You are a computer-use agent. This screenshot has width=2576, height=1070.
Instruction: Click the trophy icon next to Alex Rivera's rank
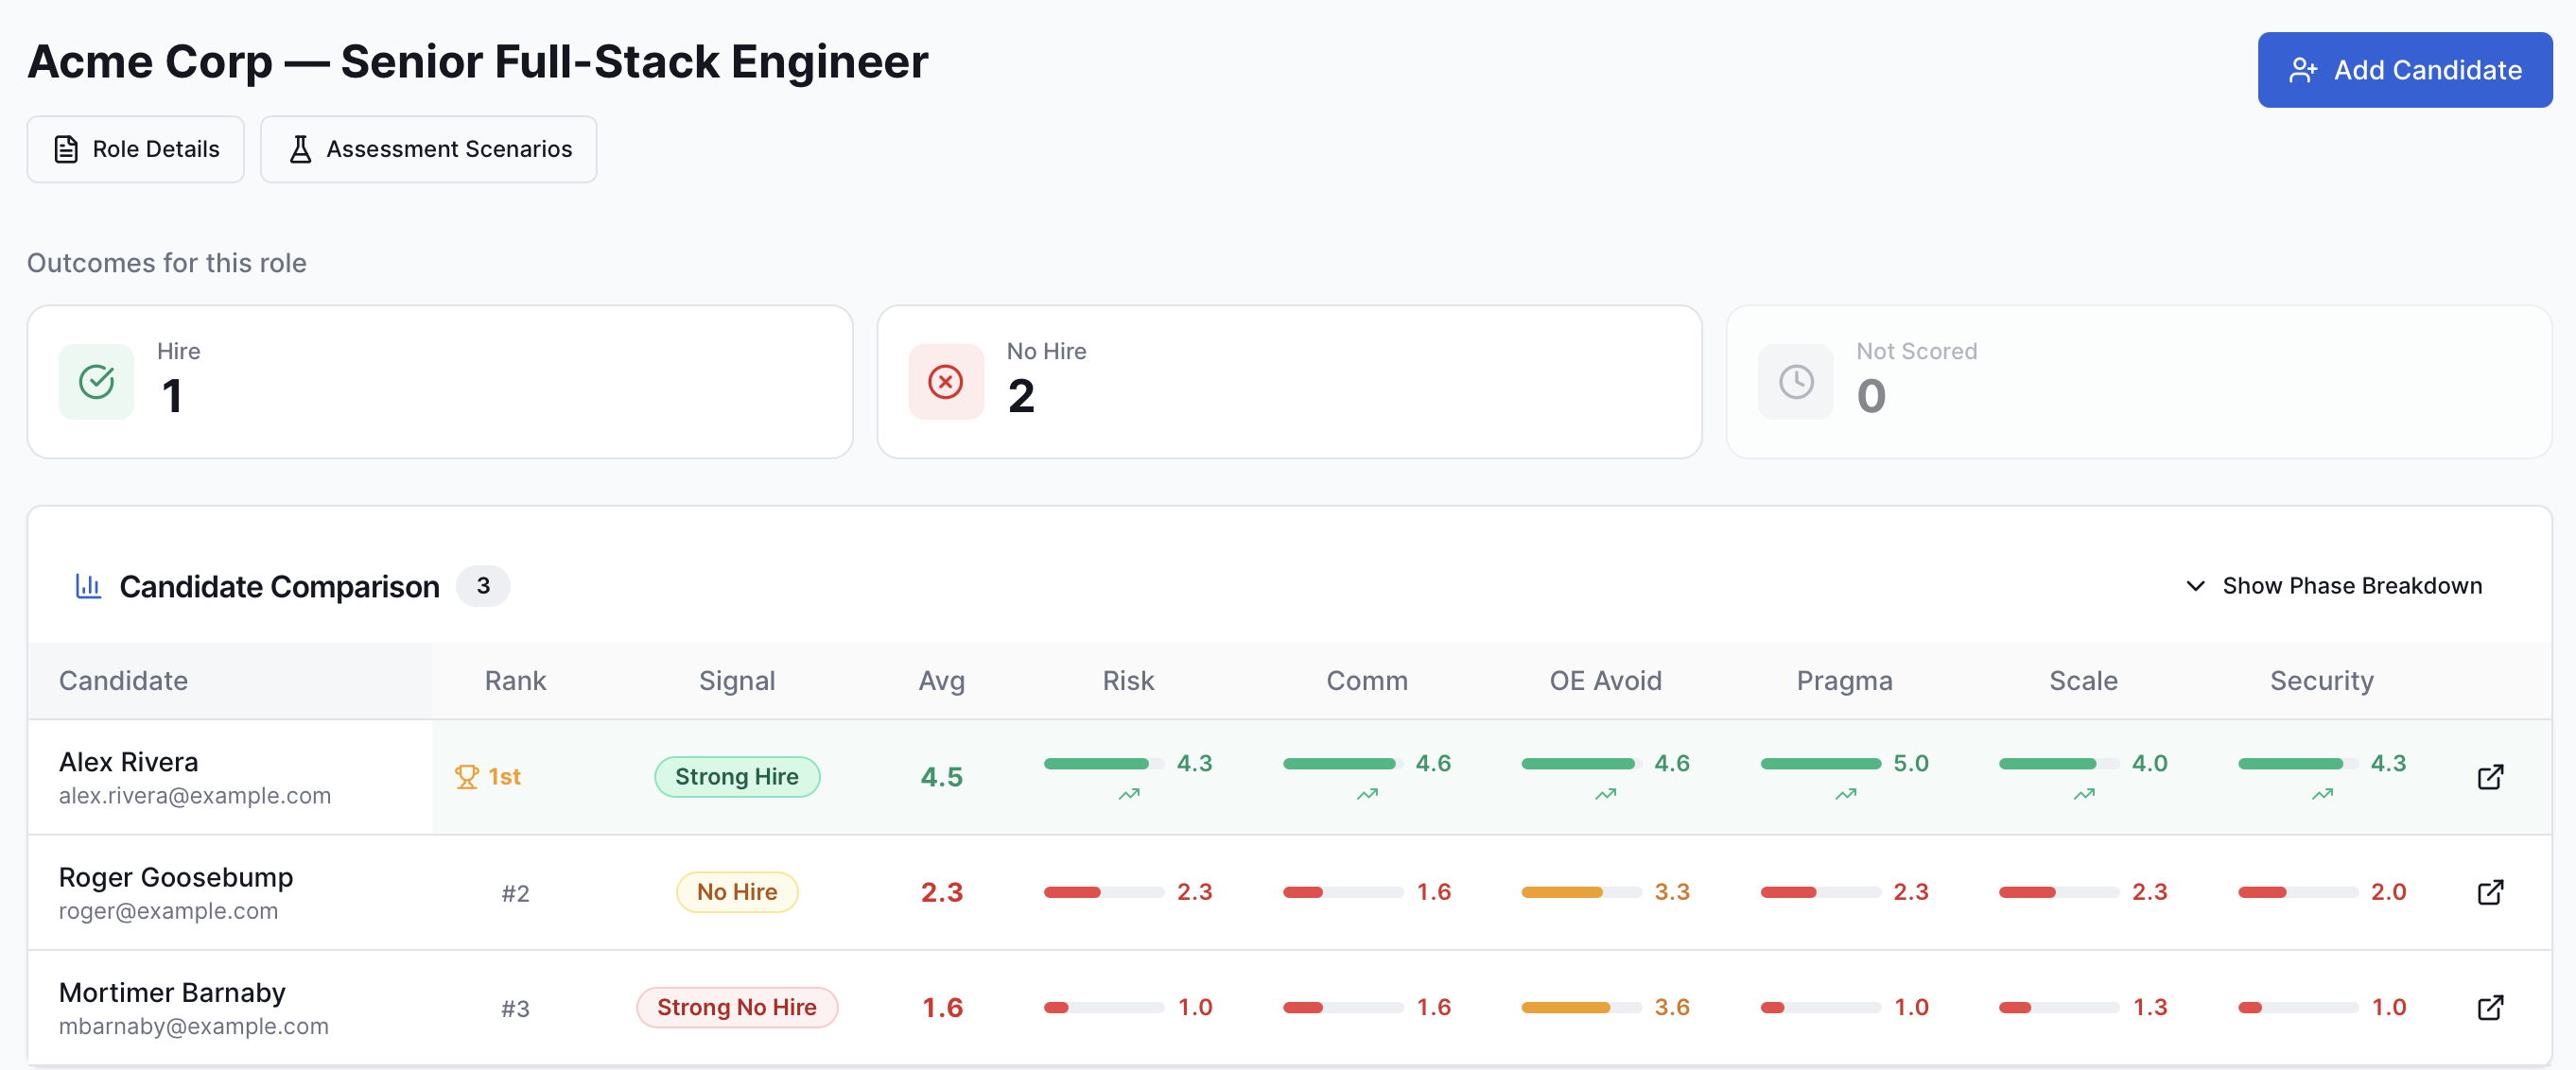469,775
